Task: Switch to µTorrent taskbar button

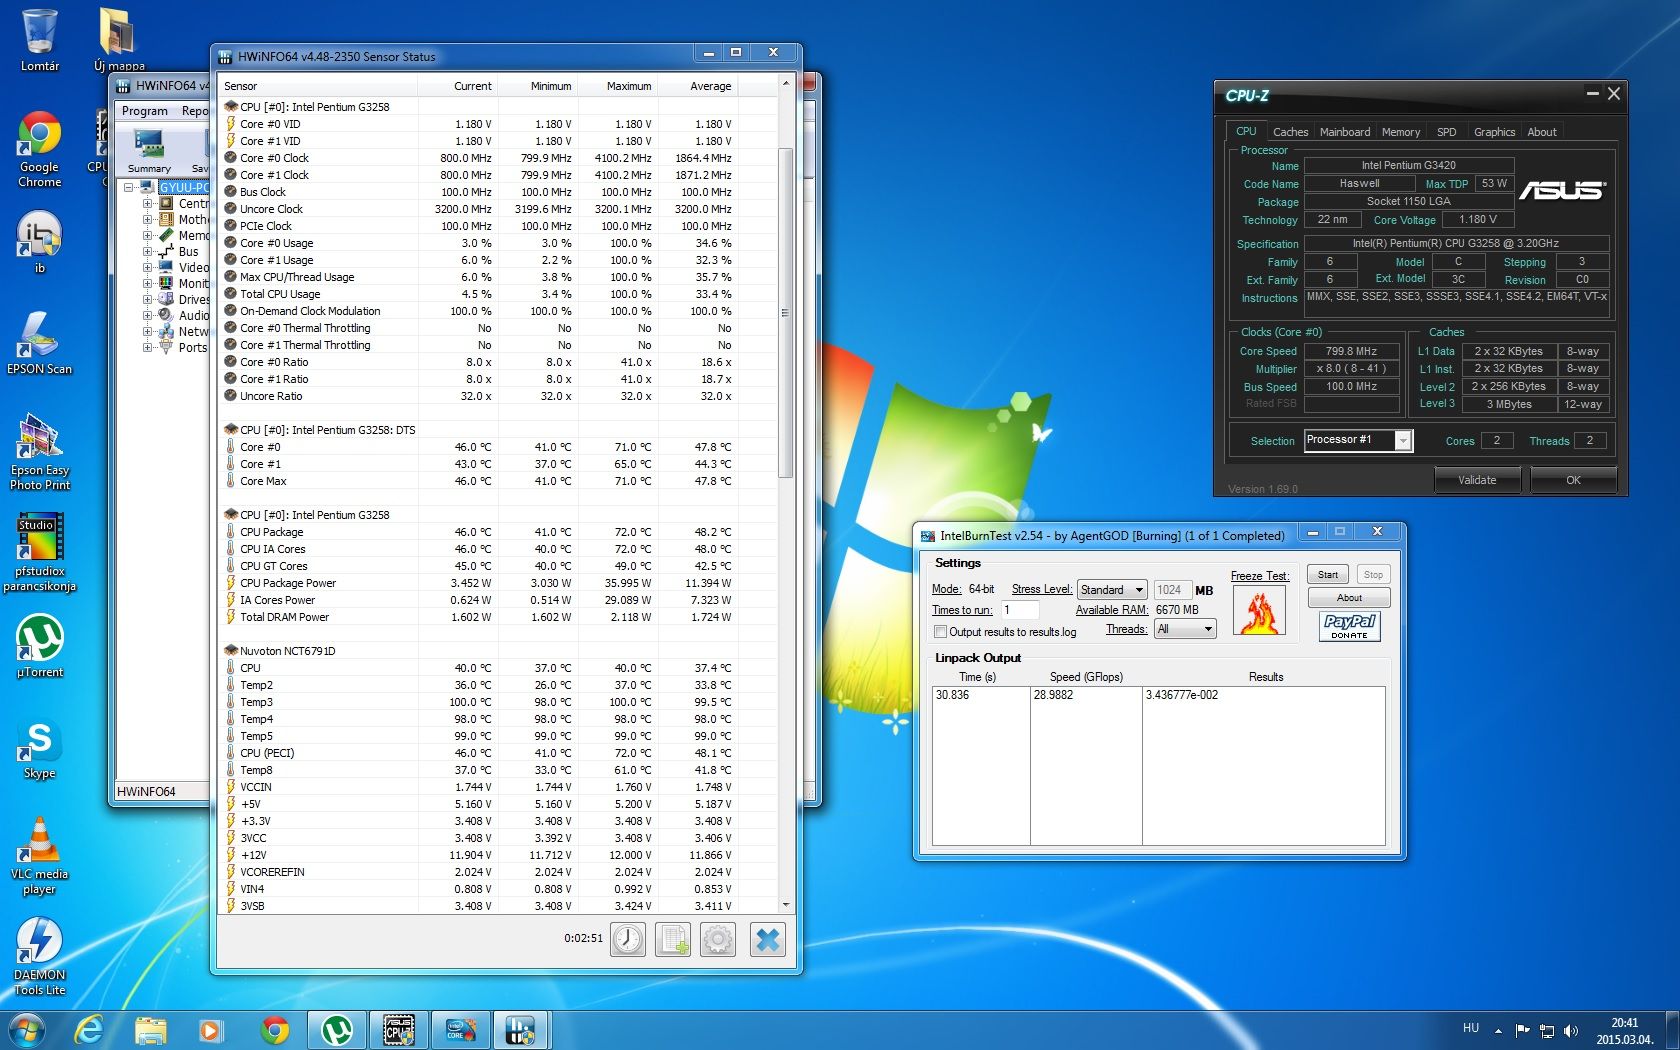Action: 337,1030
